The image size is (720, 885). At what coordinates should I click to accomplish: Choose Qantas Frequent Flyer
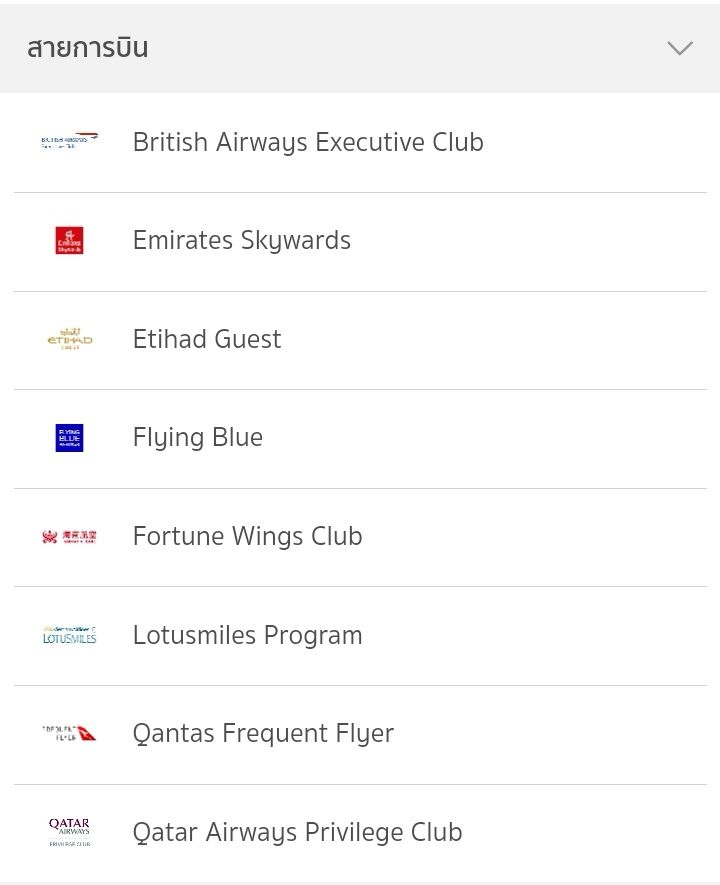pyautogui.click(x=360, y=735)
